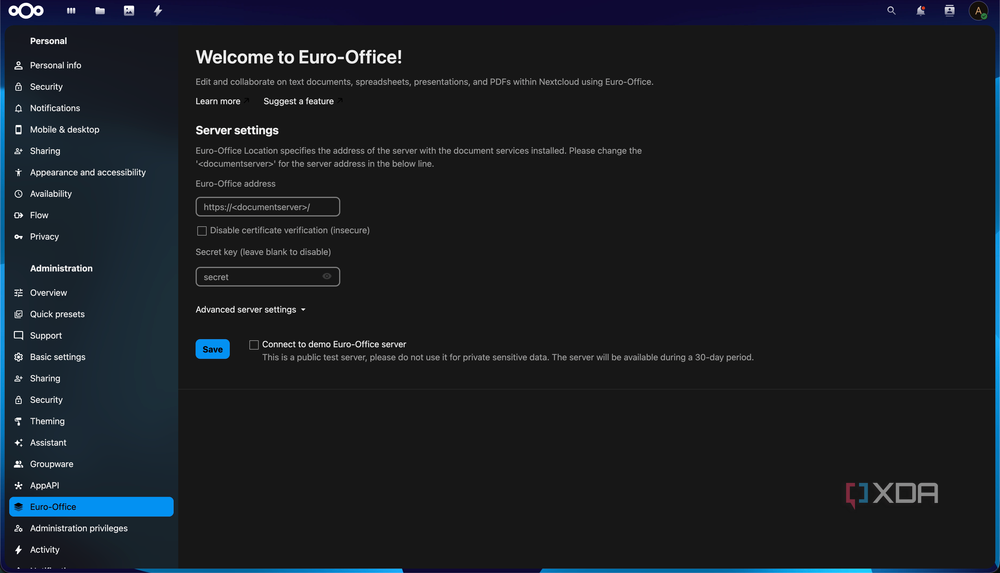The width and height of the screenshot is (1000, 573).
Task: Focus the Euro-Office address field
Action: coord(268,207)
